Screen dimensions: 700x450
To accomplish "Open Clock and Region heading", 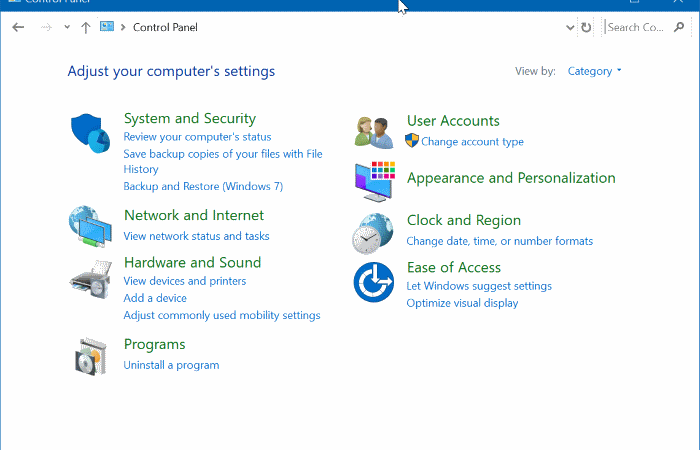I will coord(464,221).
